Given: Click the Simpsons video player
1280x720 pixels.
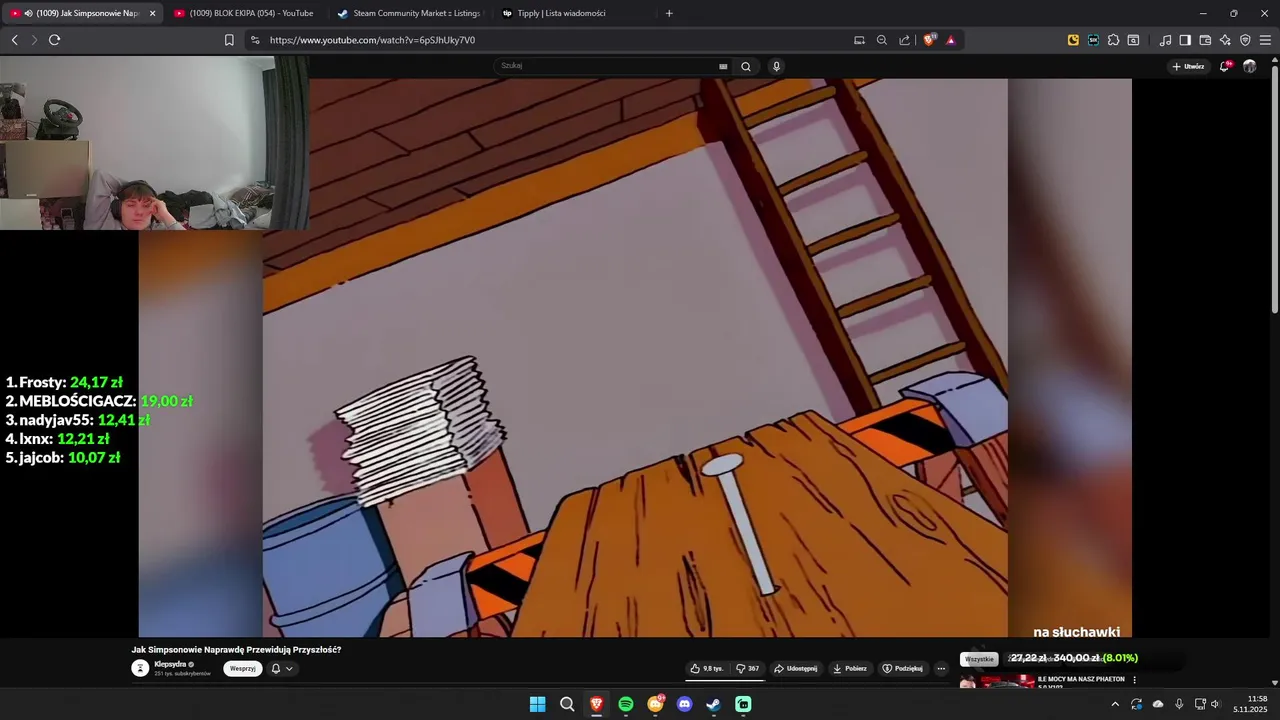Looking at the screenshot, I should (x=635, y=358).
